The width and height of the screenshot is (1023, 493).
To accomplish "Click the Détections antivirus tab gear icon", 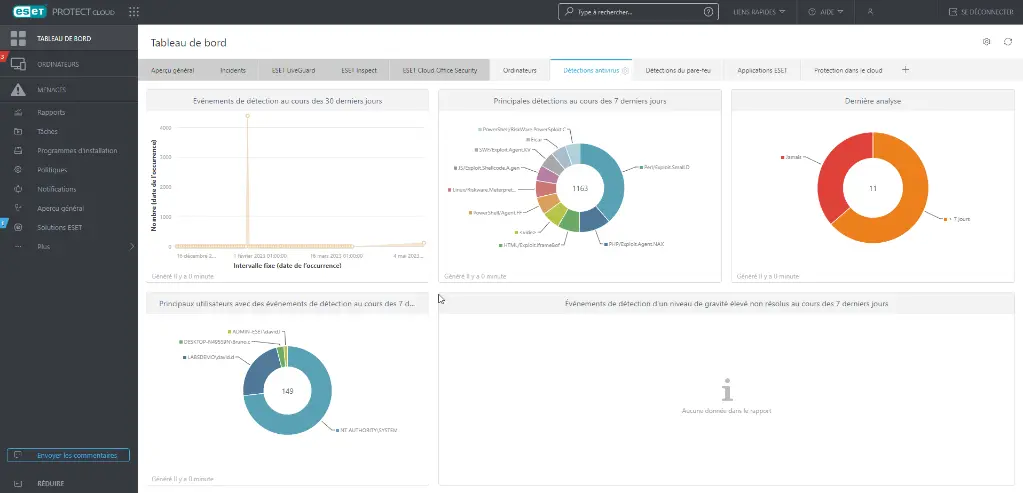I will click(x=625, y=70).
